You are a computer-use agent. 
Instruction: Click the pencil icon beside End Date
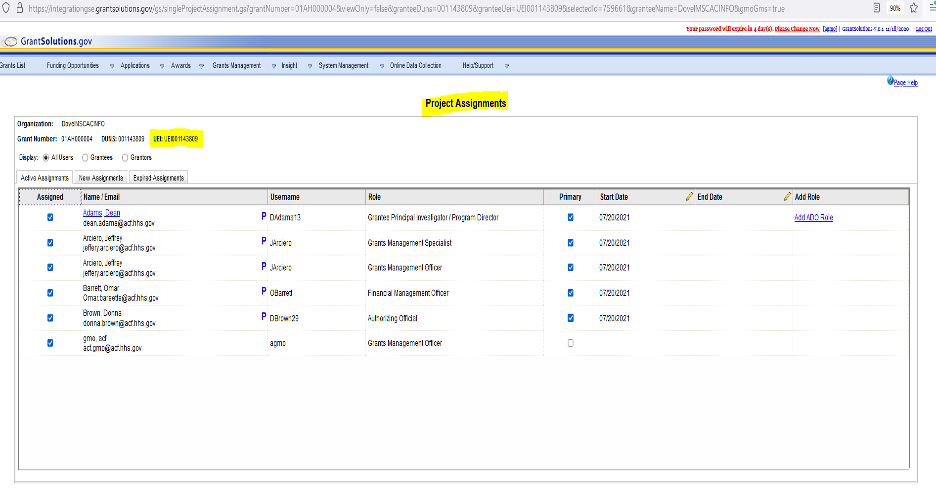[x=690, y=197]
